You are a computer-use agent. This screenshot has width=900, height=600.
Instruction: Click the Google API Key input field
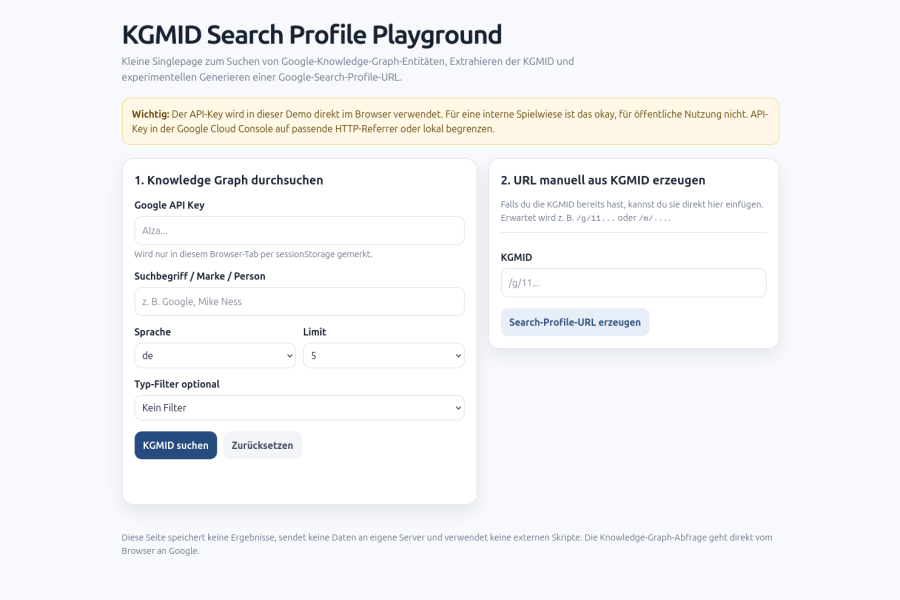(299, 230)
